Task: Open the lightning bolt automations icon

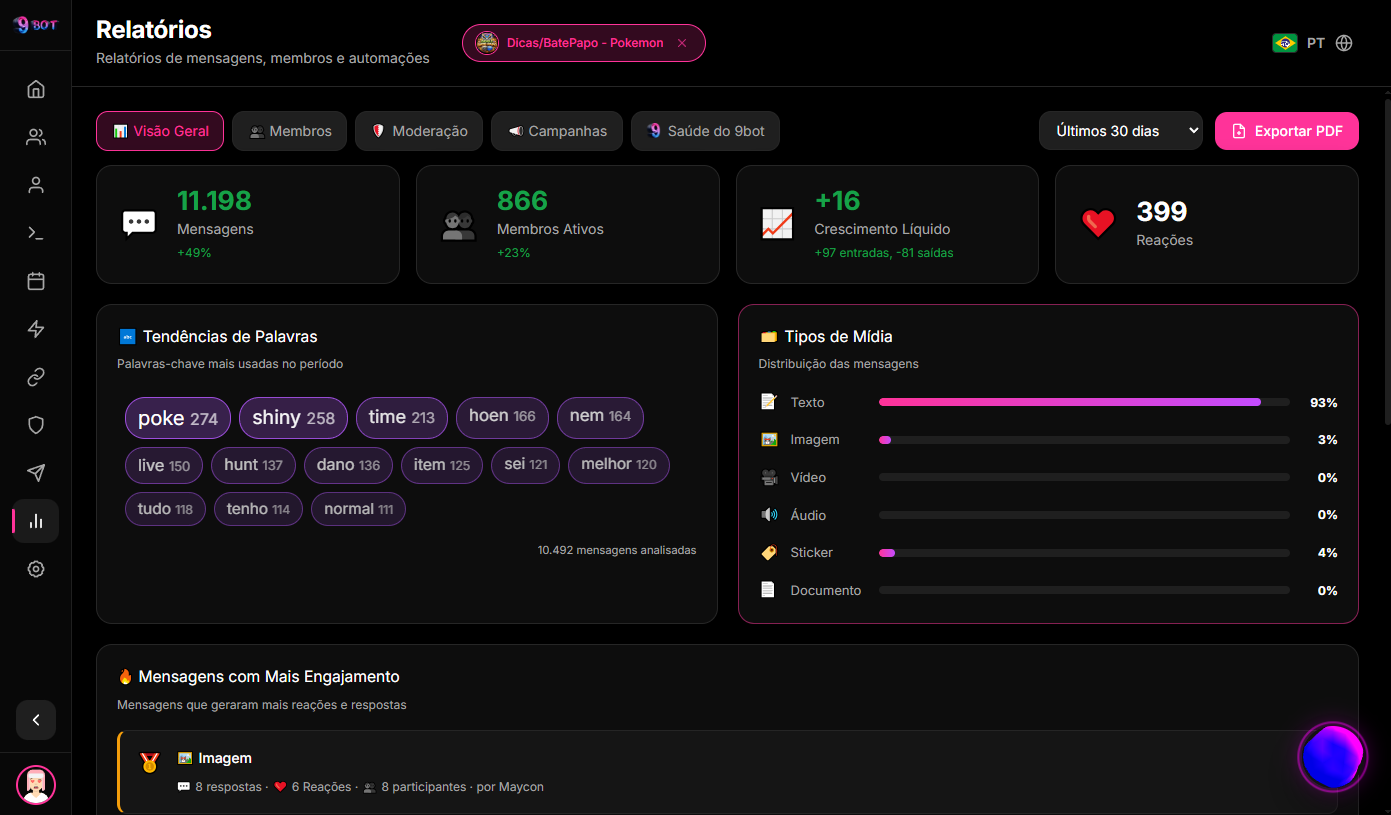Action: click(36, 329)
